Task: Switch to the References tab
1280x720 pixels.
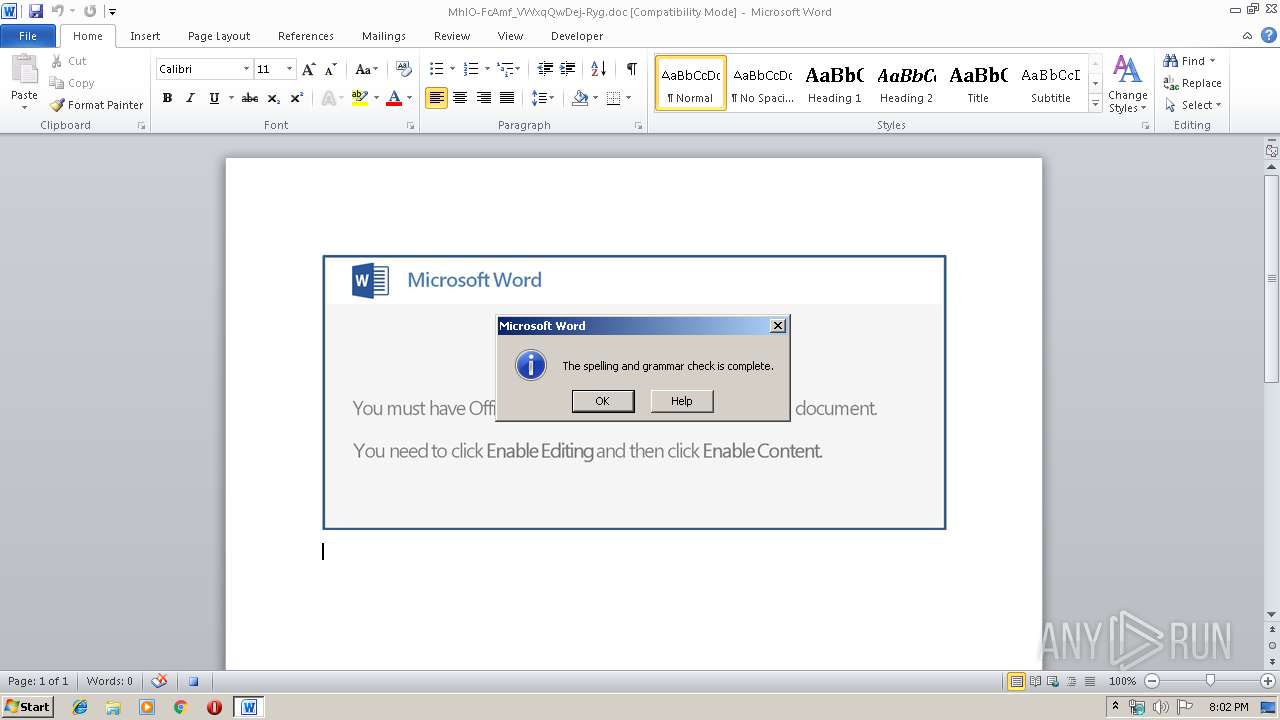Action: (x=306, y=36)
